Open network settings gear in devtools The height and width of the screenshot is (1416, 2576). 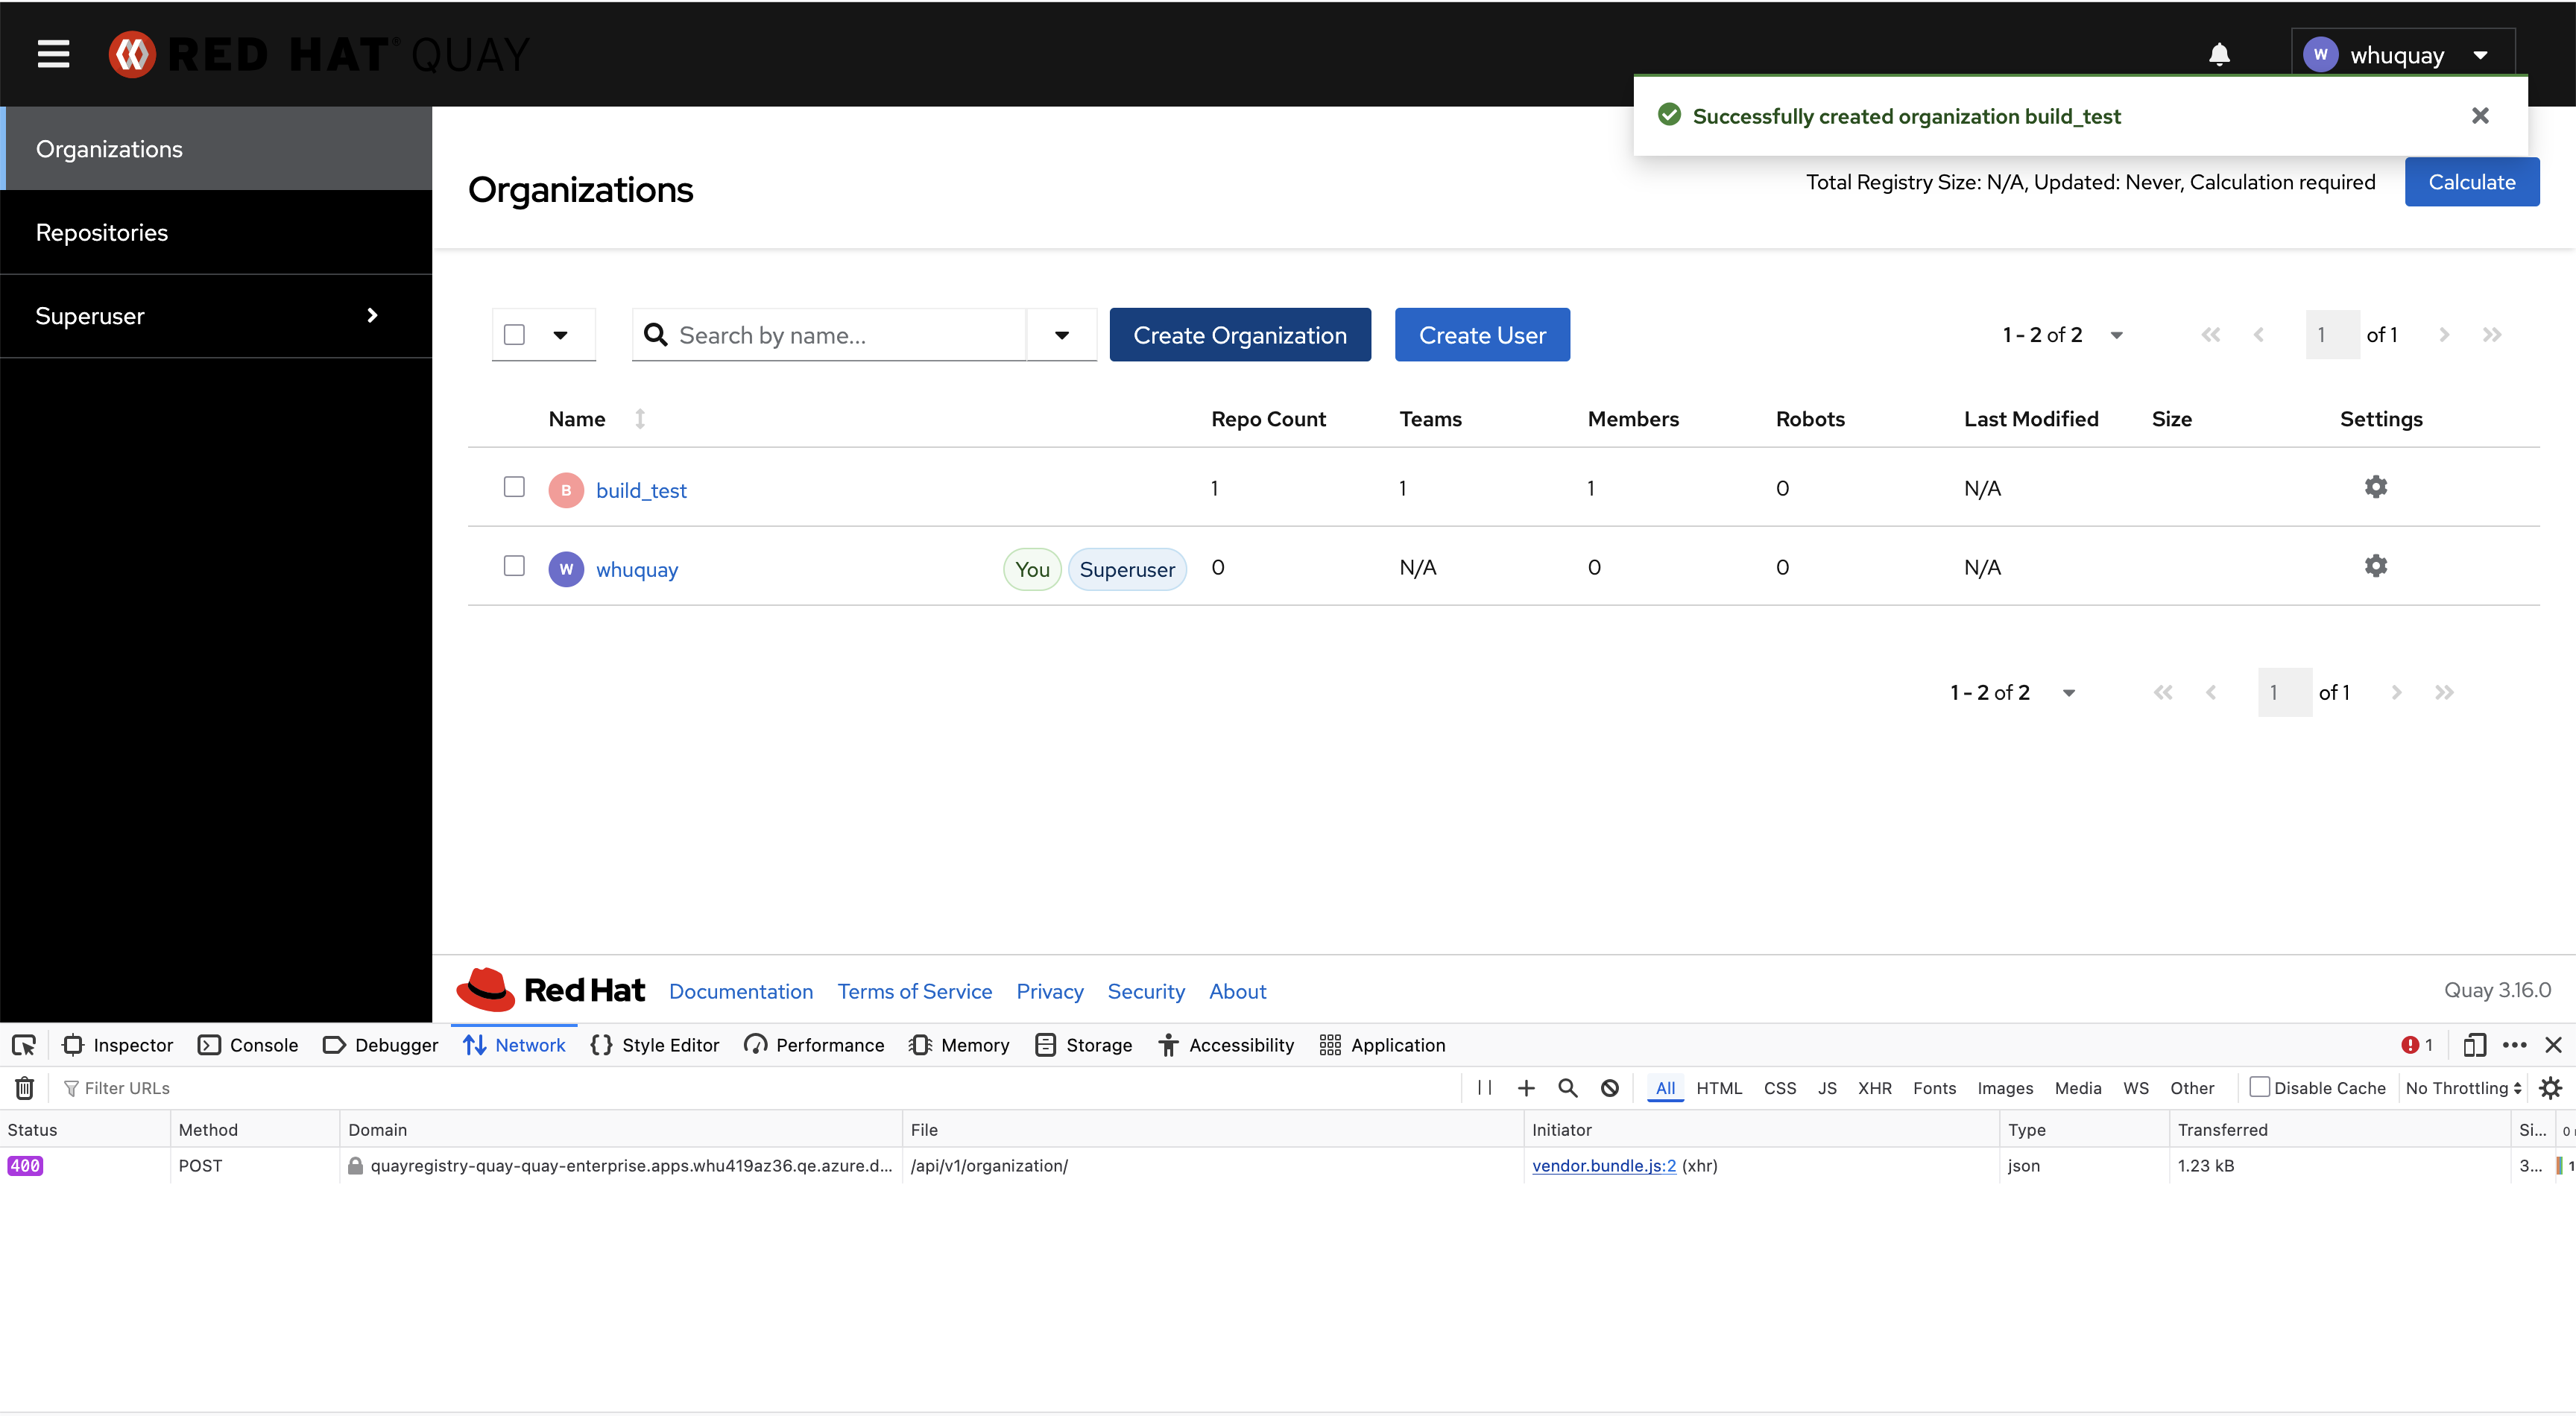pos(2551,1088)
